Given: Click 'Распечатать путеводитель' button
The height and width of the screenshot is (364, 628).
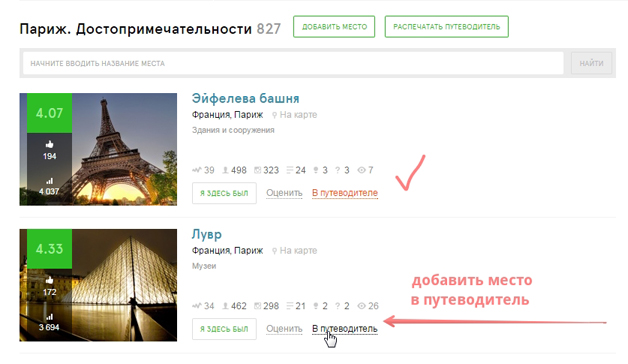Looking at the screenshot, I should click(447, 27).
